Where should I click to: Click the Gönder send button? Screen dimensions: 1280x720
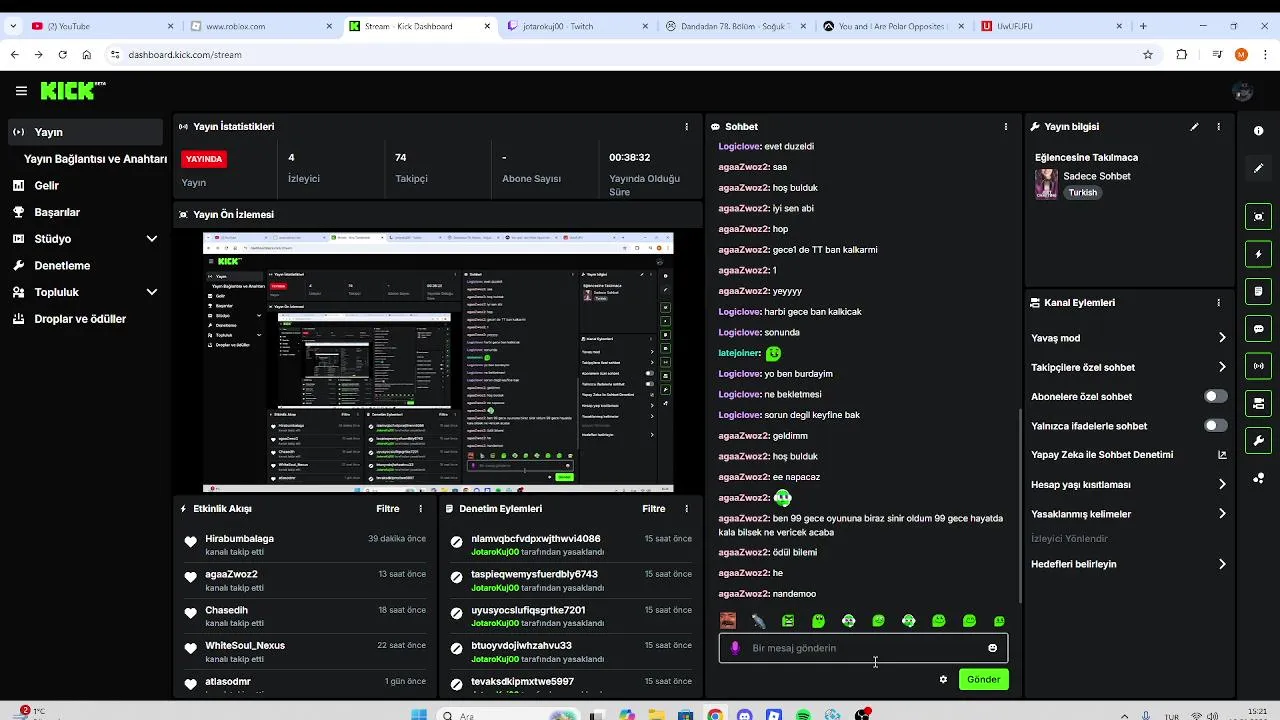point(983,679)
